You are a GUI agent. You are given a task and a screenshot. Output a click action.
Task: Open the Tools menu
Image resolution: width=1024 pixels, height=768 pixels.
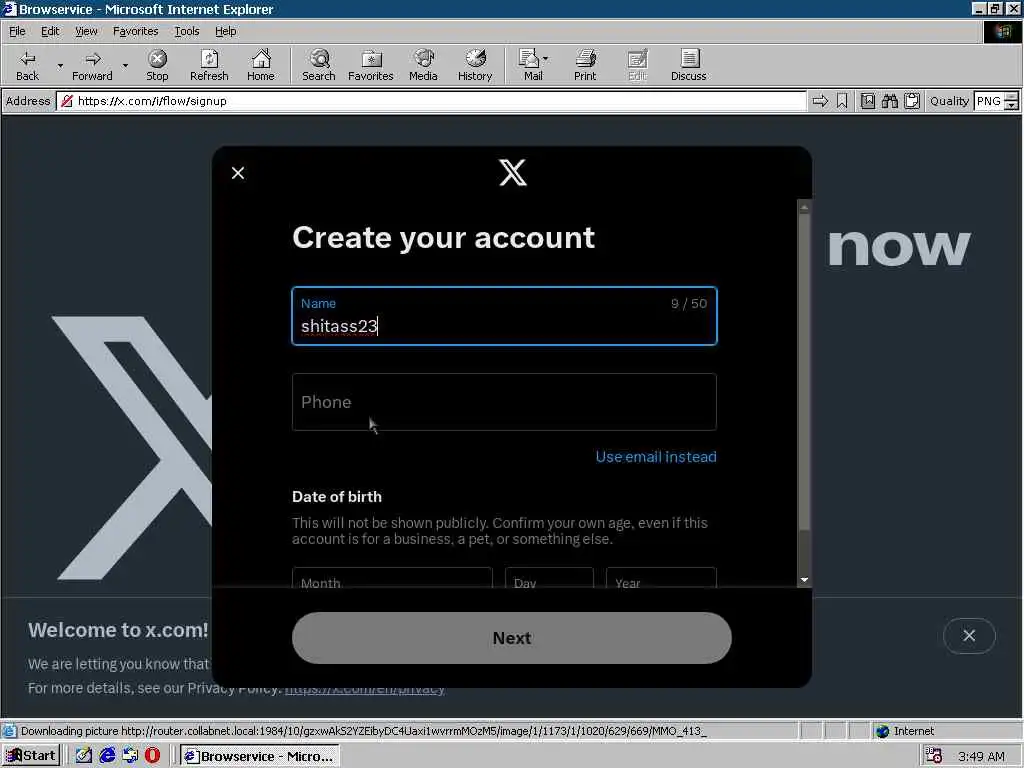click(186, 31)
